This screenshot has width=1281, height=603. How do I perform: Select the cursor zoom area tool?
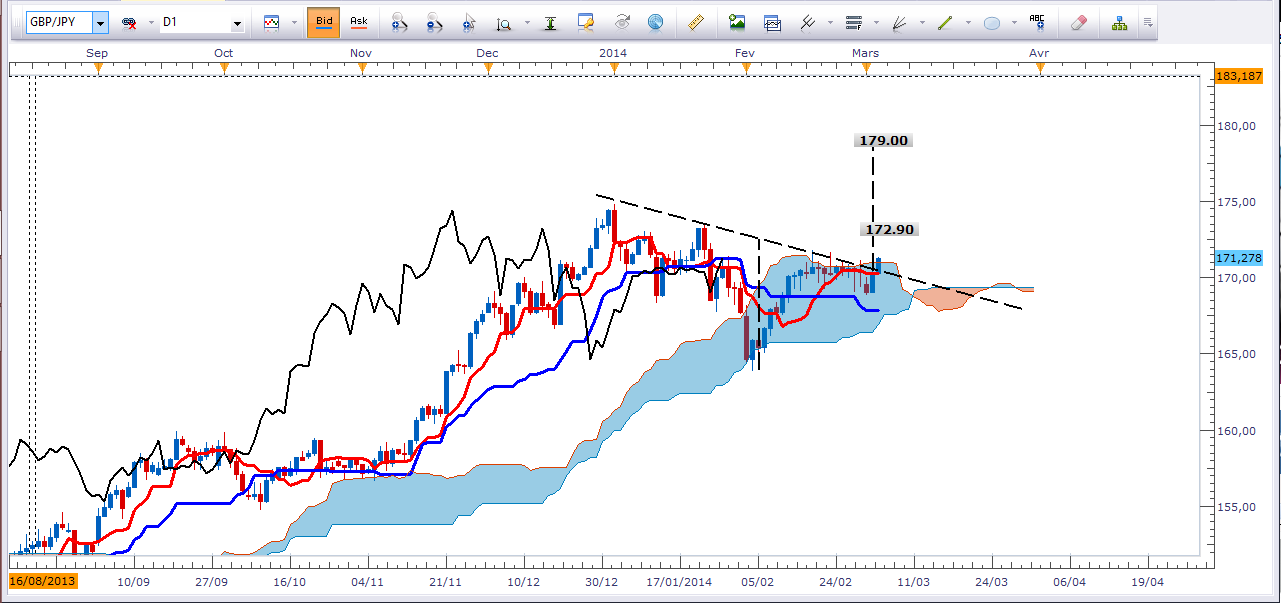pyautogui.click(x=469, y=22)
